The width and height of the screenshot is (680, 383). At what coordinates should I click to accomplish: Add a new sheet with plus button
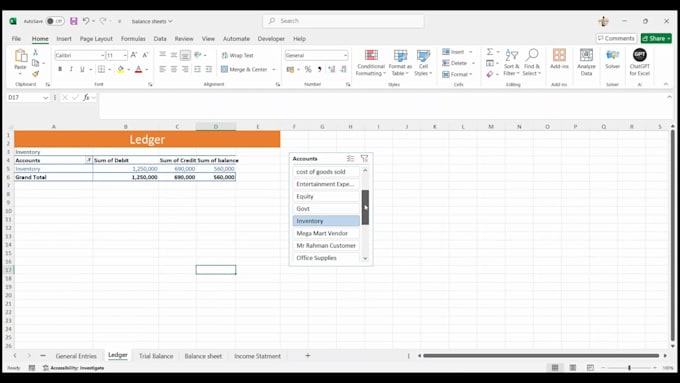pyautogui.click(x=307, y=356)
